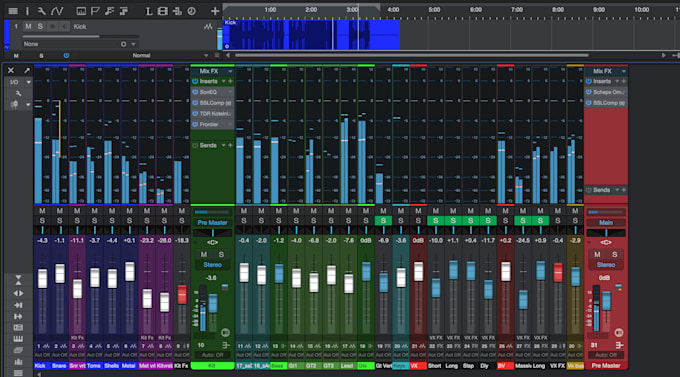Screen dimensions: 680x377
Task: Mute the Kick mixer channel
Action: (42, 211)
